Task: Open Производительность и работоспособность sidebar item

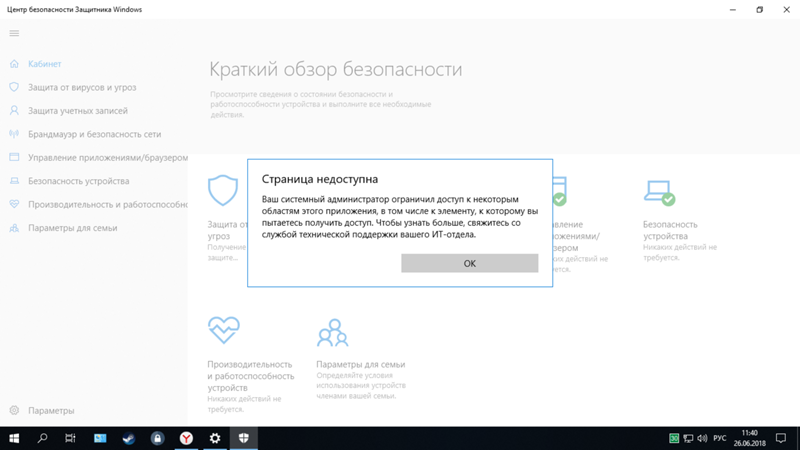Action: 108,205
